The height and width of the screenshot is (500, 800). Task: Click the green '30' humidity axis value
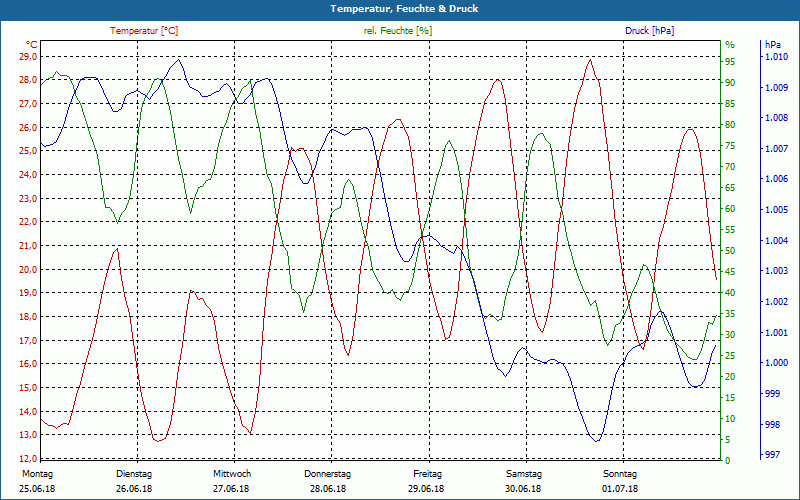[x=730, y=335]
